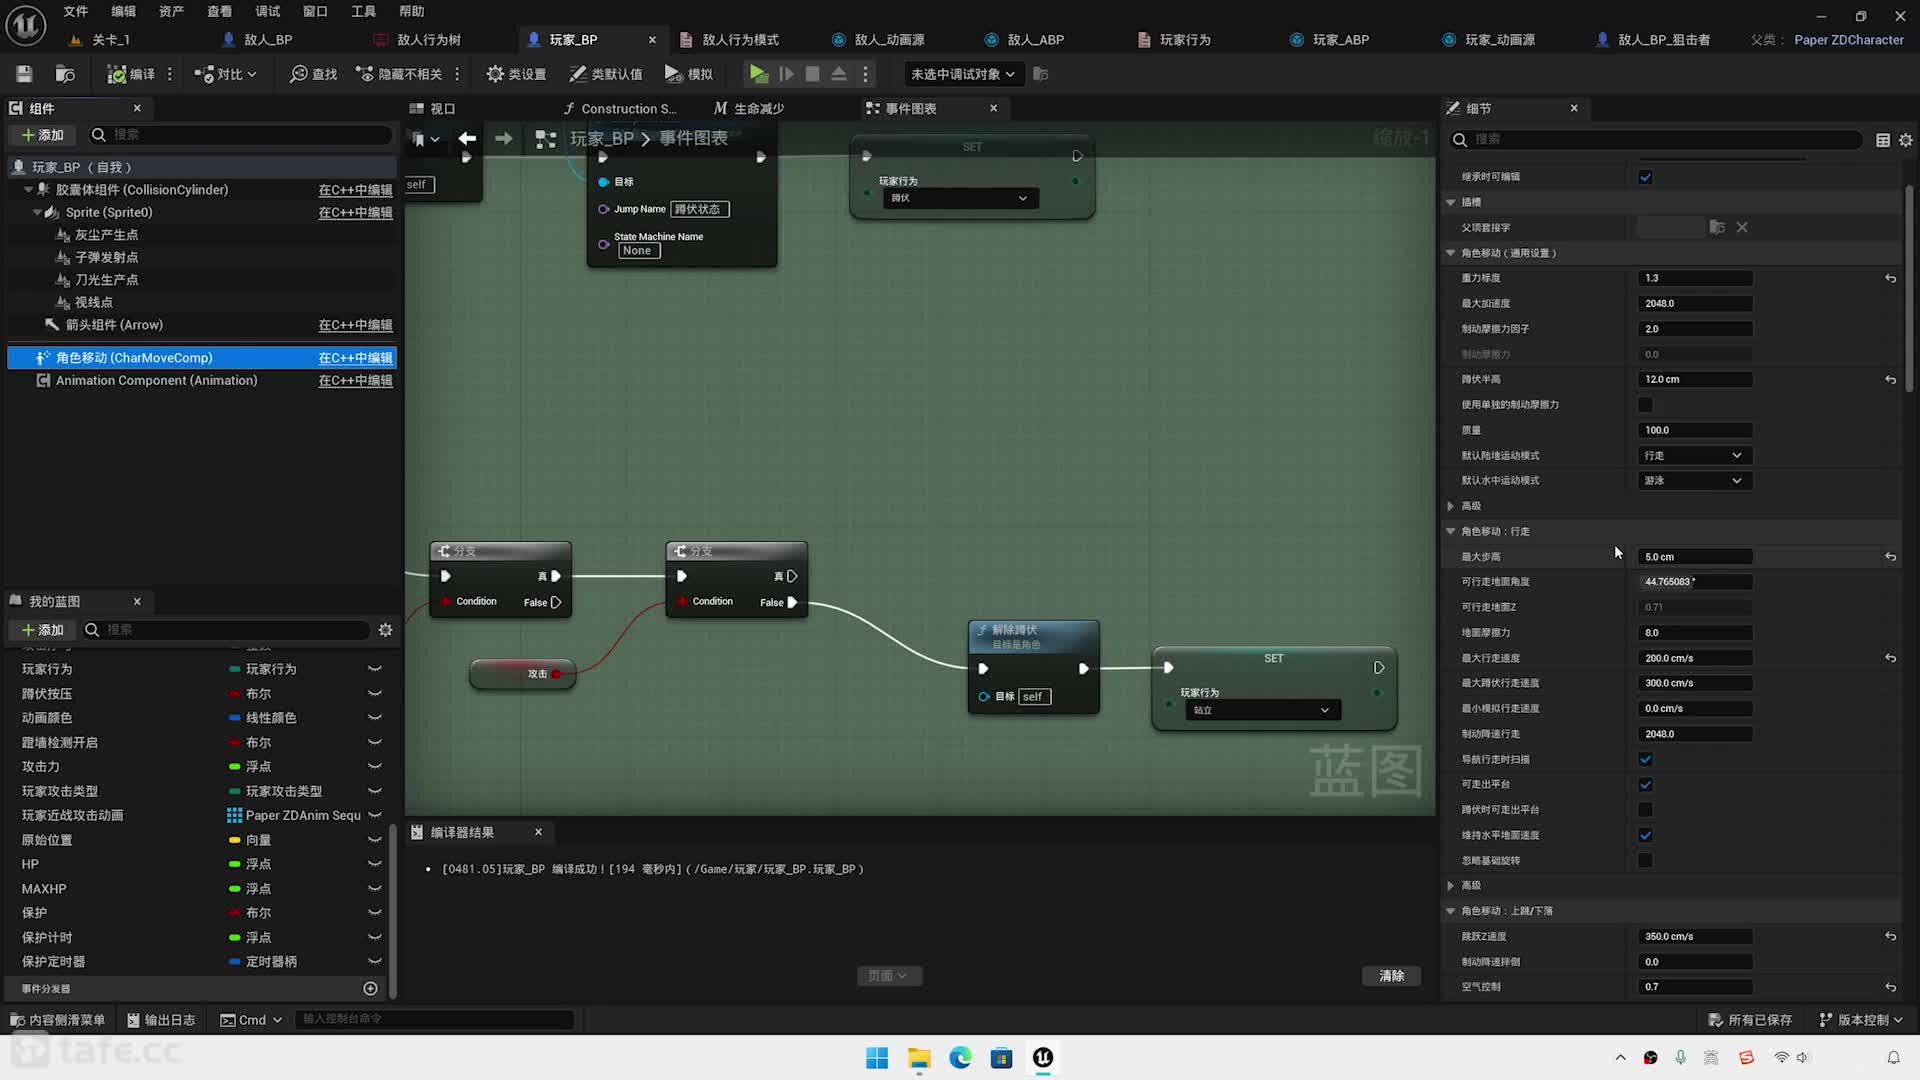
Task: Toggle 导航行走时扫描 checkbox
Action: [1645, 759]
